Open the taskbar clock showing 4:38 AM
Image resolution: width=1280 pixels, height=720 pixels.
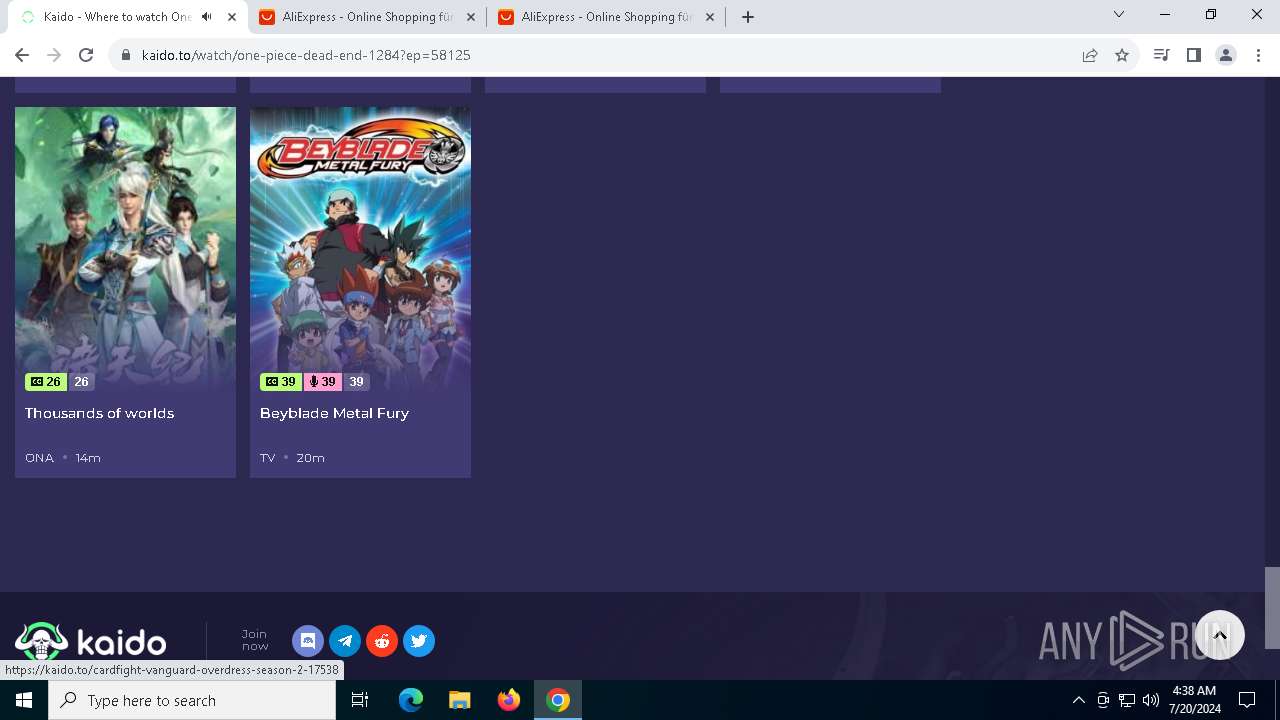tap(1193, 700)
